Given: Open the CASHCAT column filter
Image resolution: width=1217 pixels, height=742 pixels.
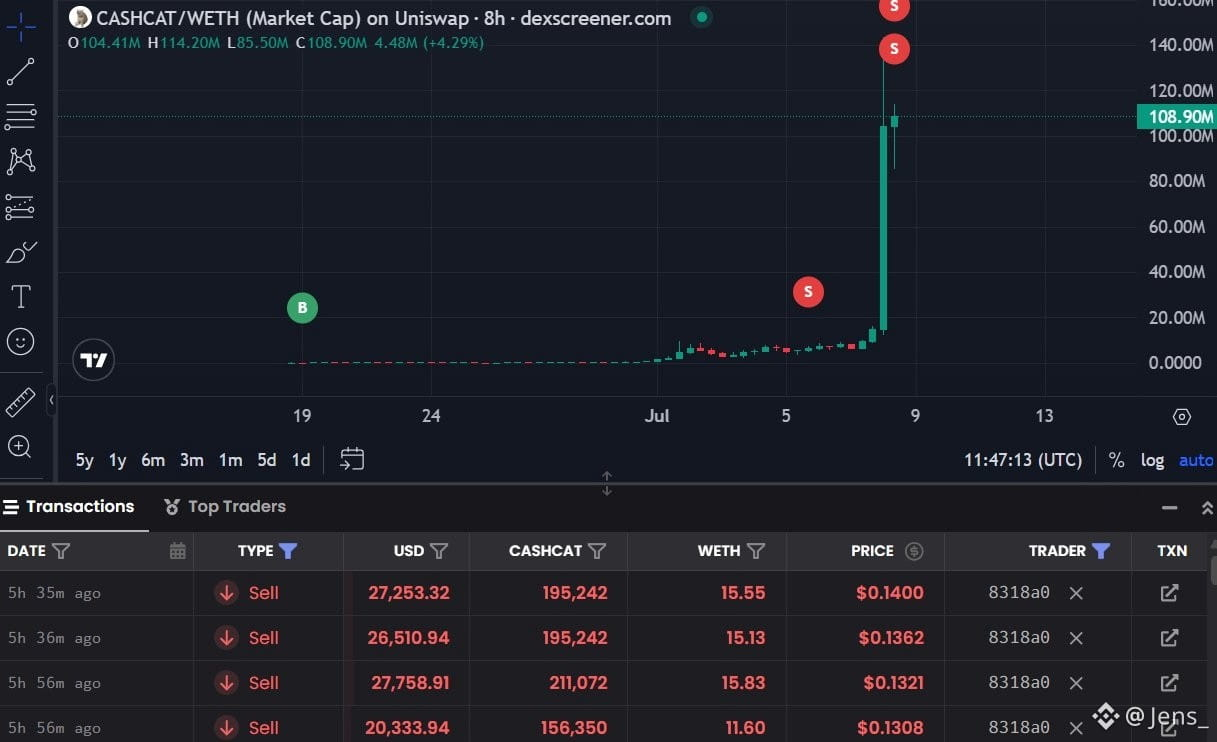Looking at the screenshot, I should (x=597, y=551).
